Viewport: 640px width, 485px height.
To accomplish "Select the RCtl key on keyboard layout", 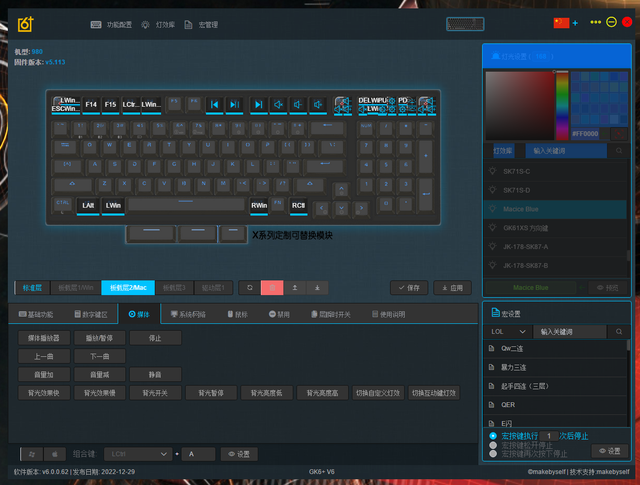I will [298, 205].
